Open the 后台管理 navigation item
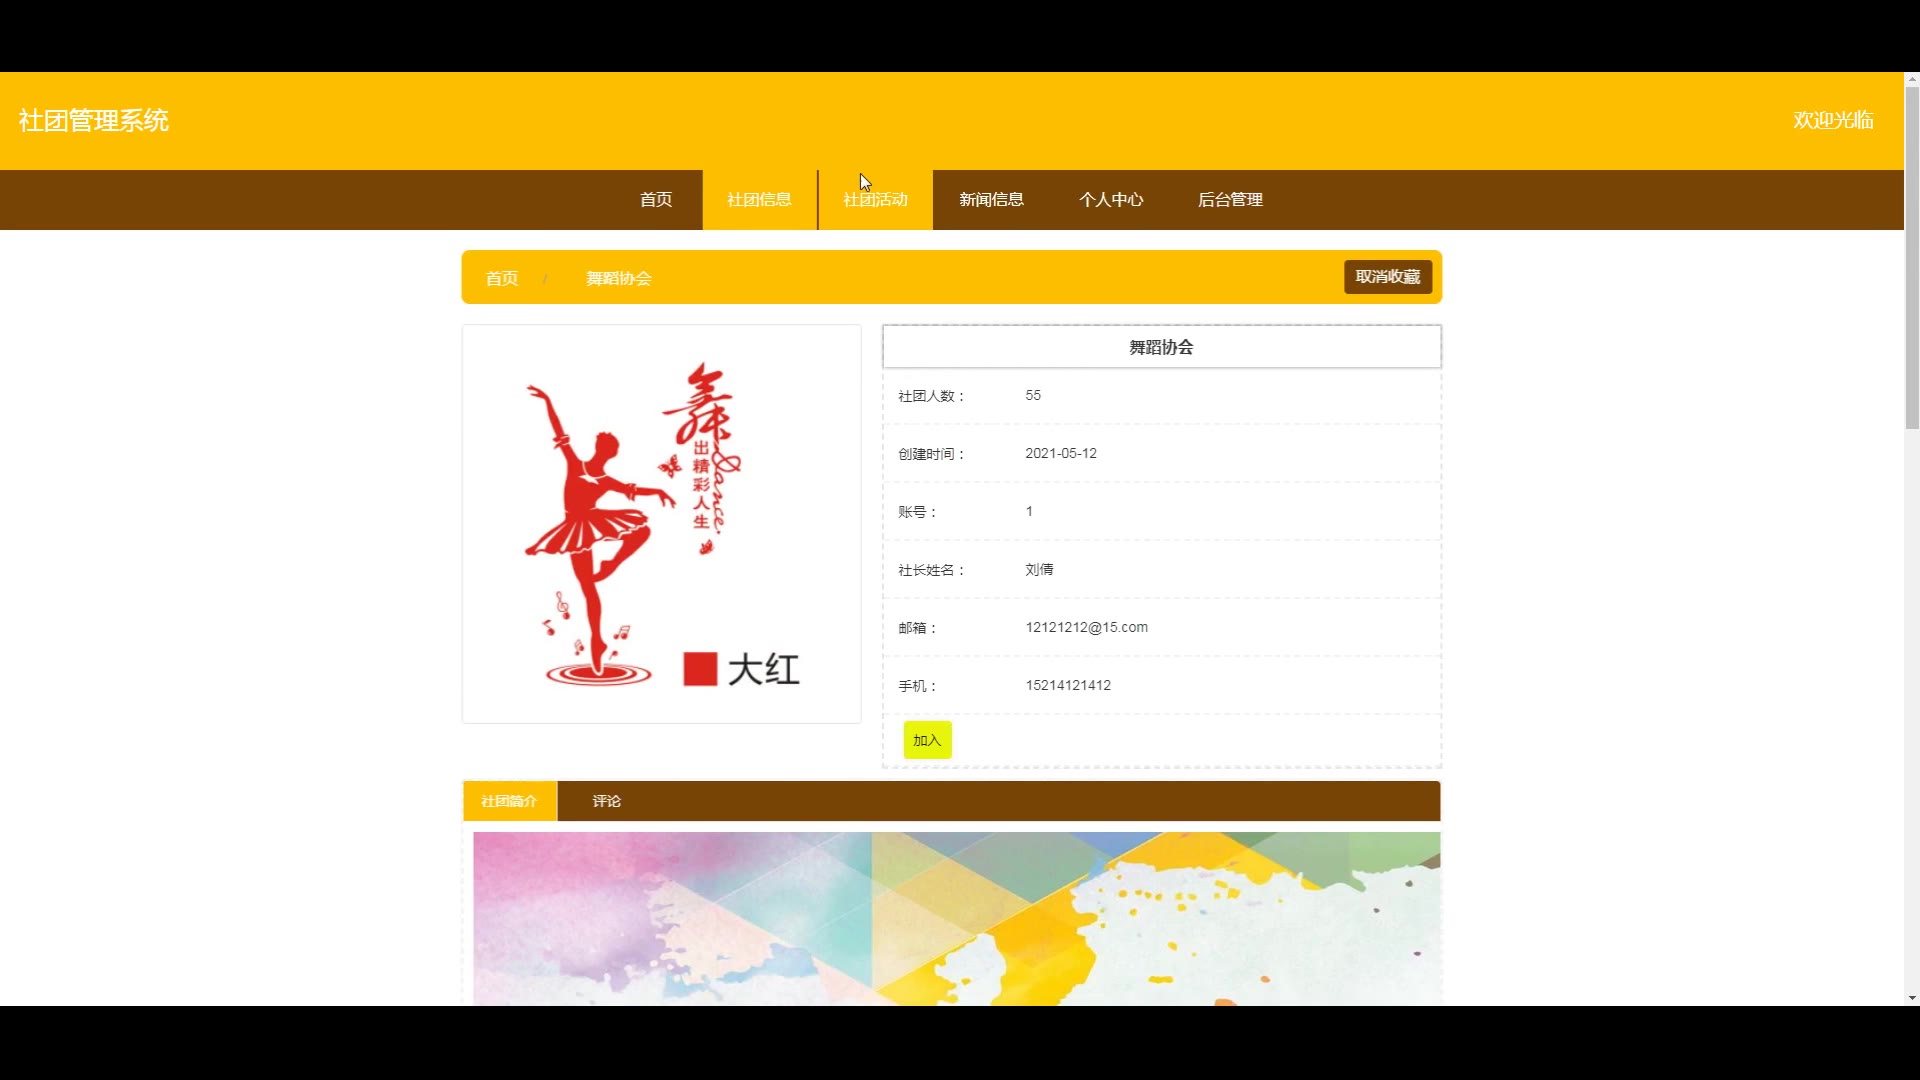The height and width of the screenshot is (1080, 1920). pos(1230,200)
